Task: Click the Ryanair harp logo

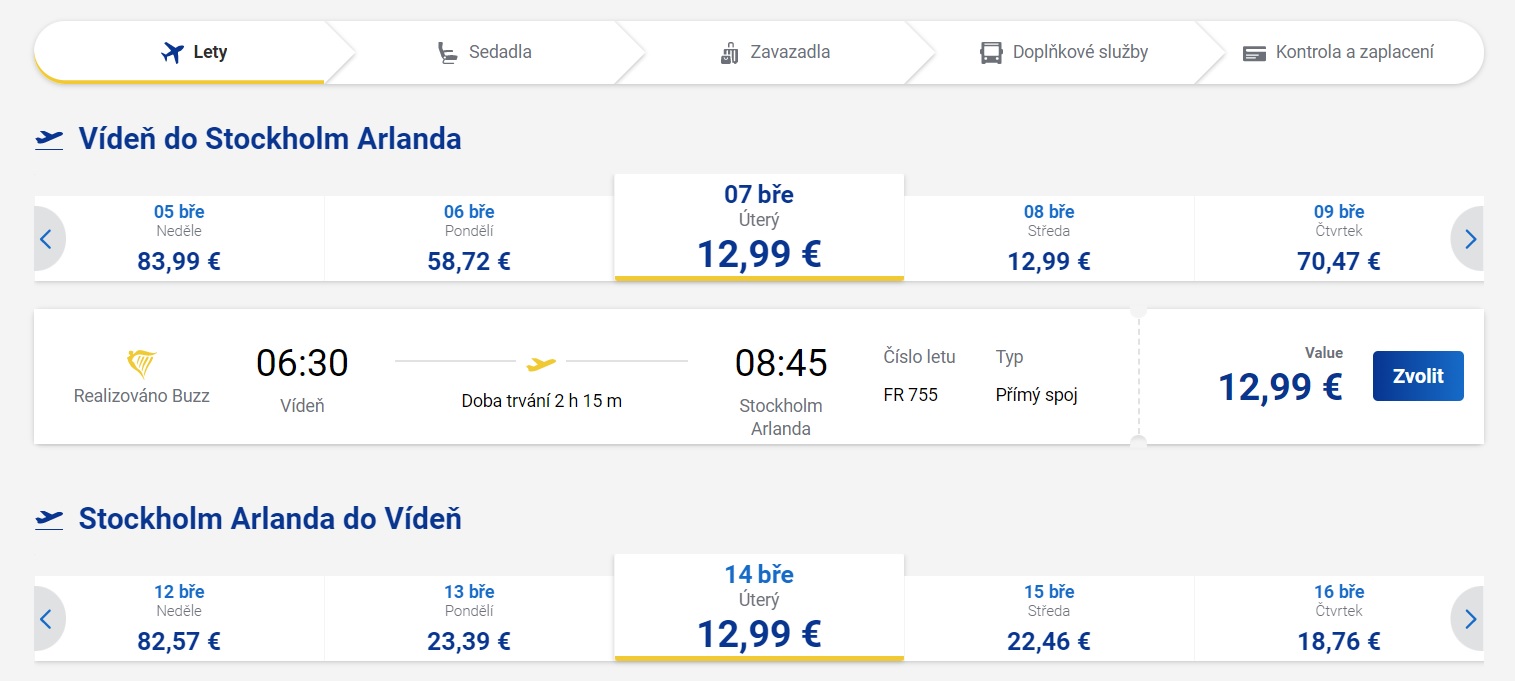Action: tap(142, 364)
